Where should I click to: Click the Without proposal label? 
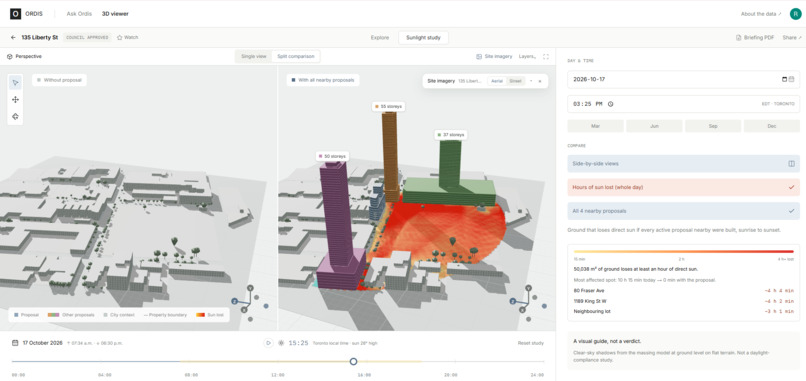(59, 80)
